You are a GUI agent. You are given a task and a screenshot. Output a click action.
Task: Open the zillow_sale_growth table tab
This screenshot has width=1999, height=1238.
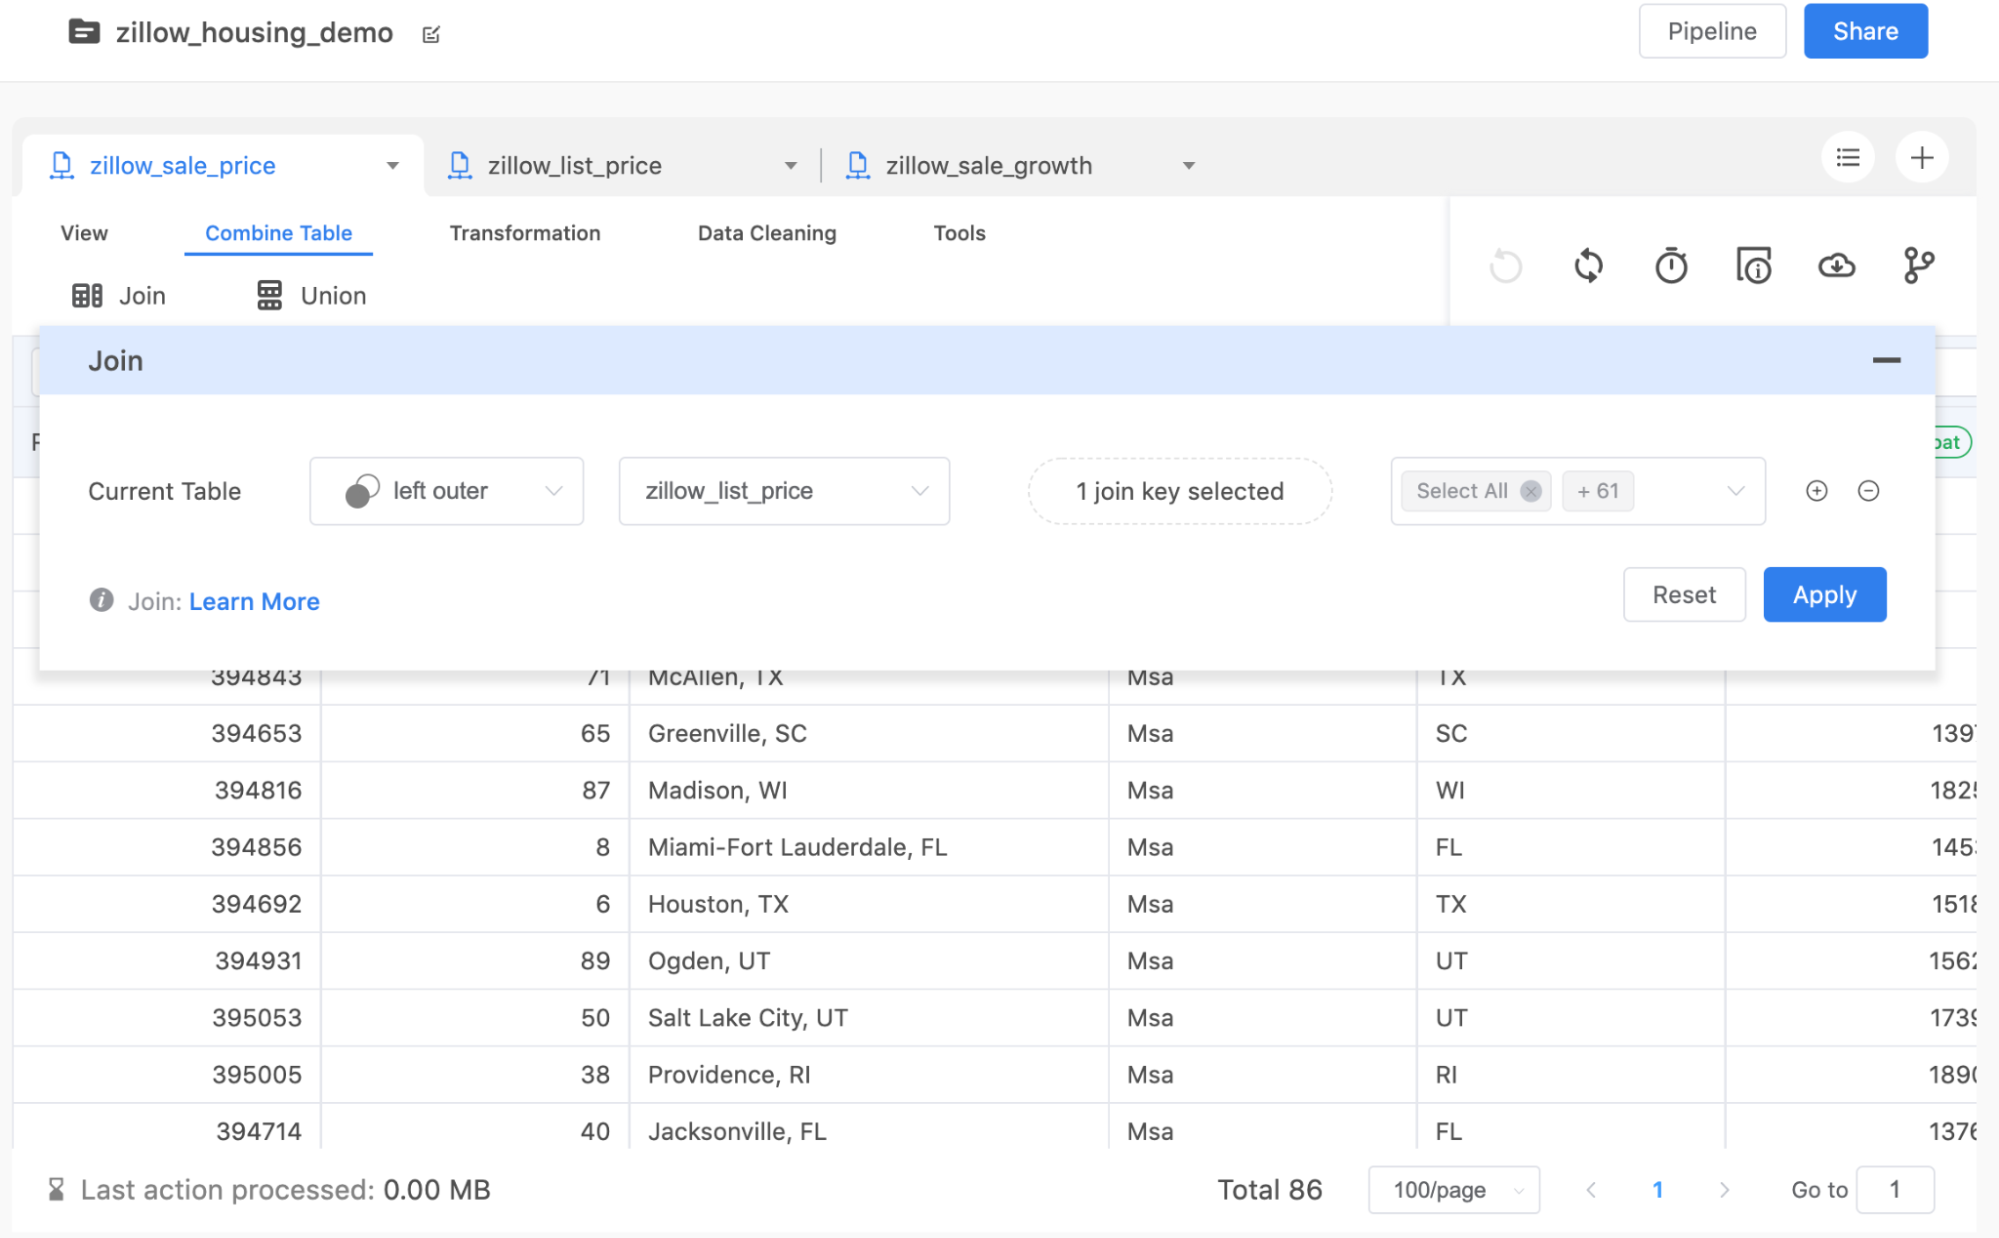(x=988, y=166)
